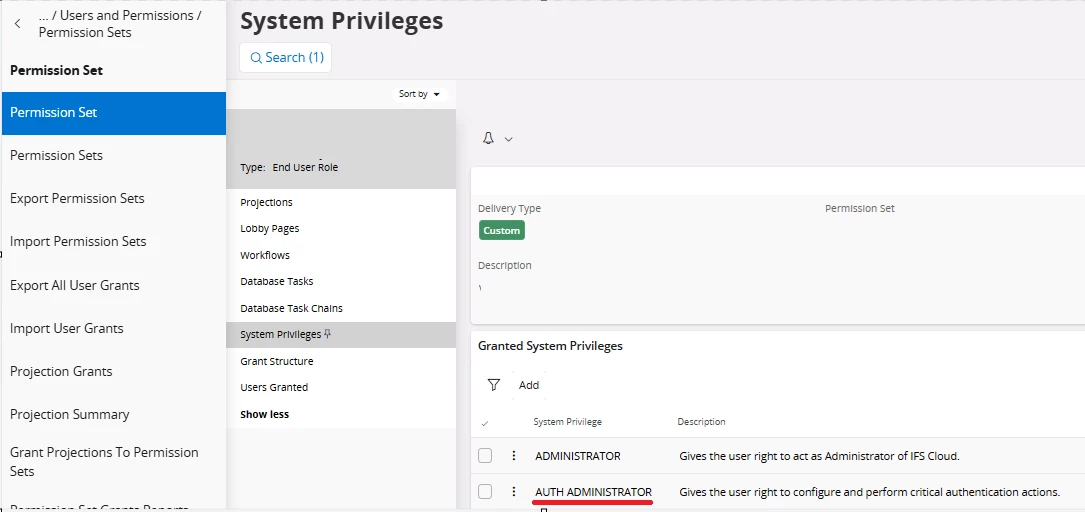1085x512 pixels.
Task: Open the Grant Structure section
Action: tap(277, 361)
